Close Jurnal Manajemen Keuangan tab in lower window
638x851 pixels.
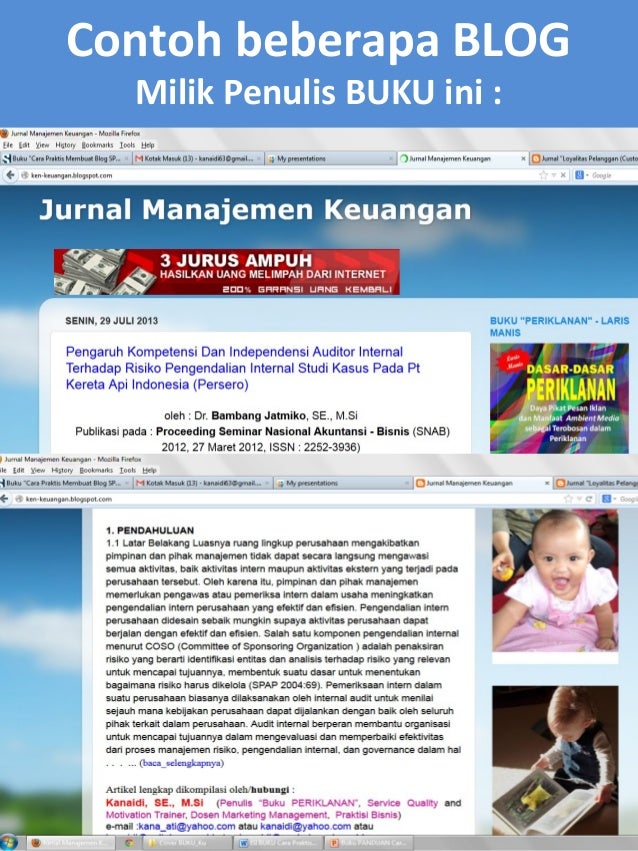click(x=547, y=483)
